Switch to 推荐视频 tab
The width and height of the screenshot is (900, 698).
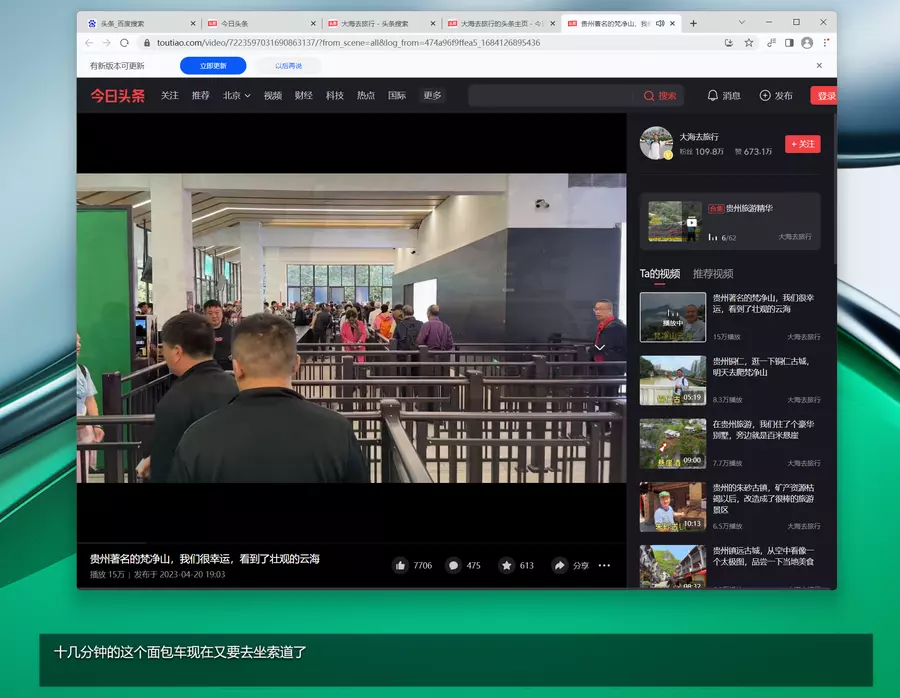tap(713, 274)
